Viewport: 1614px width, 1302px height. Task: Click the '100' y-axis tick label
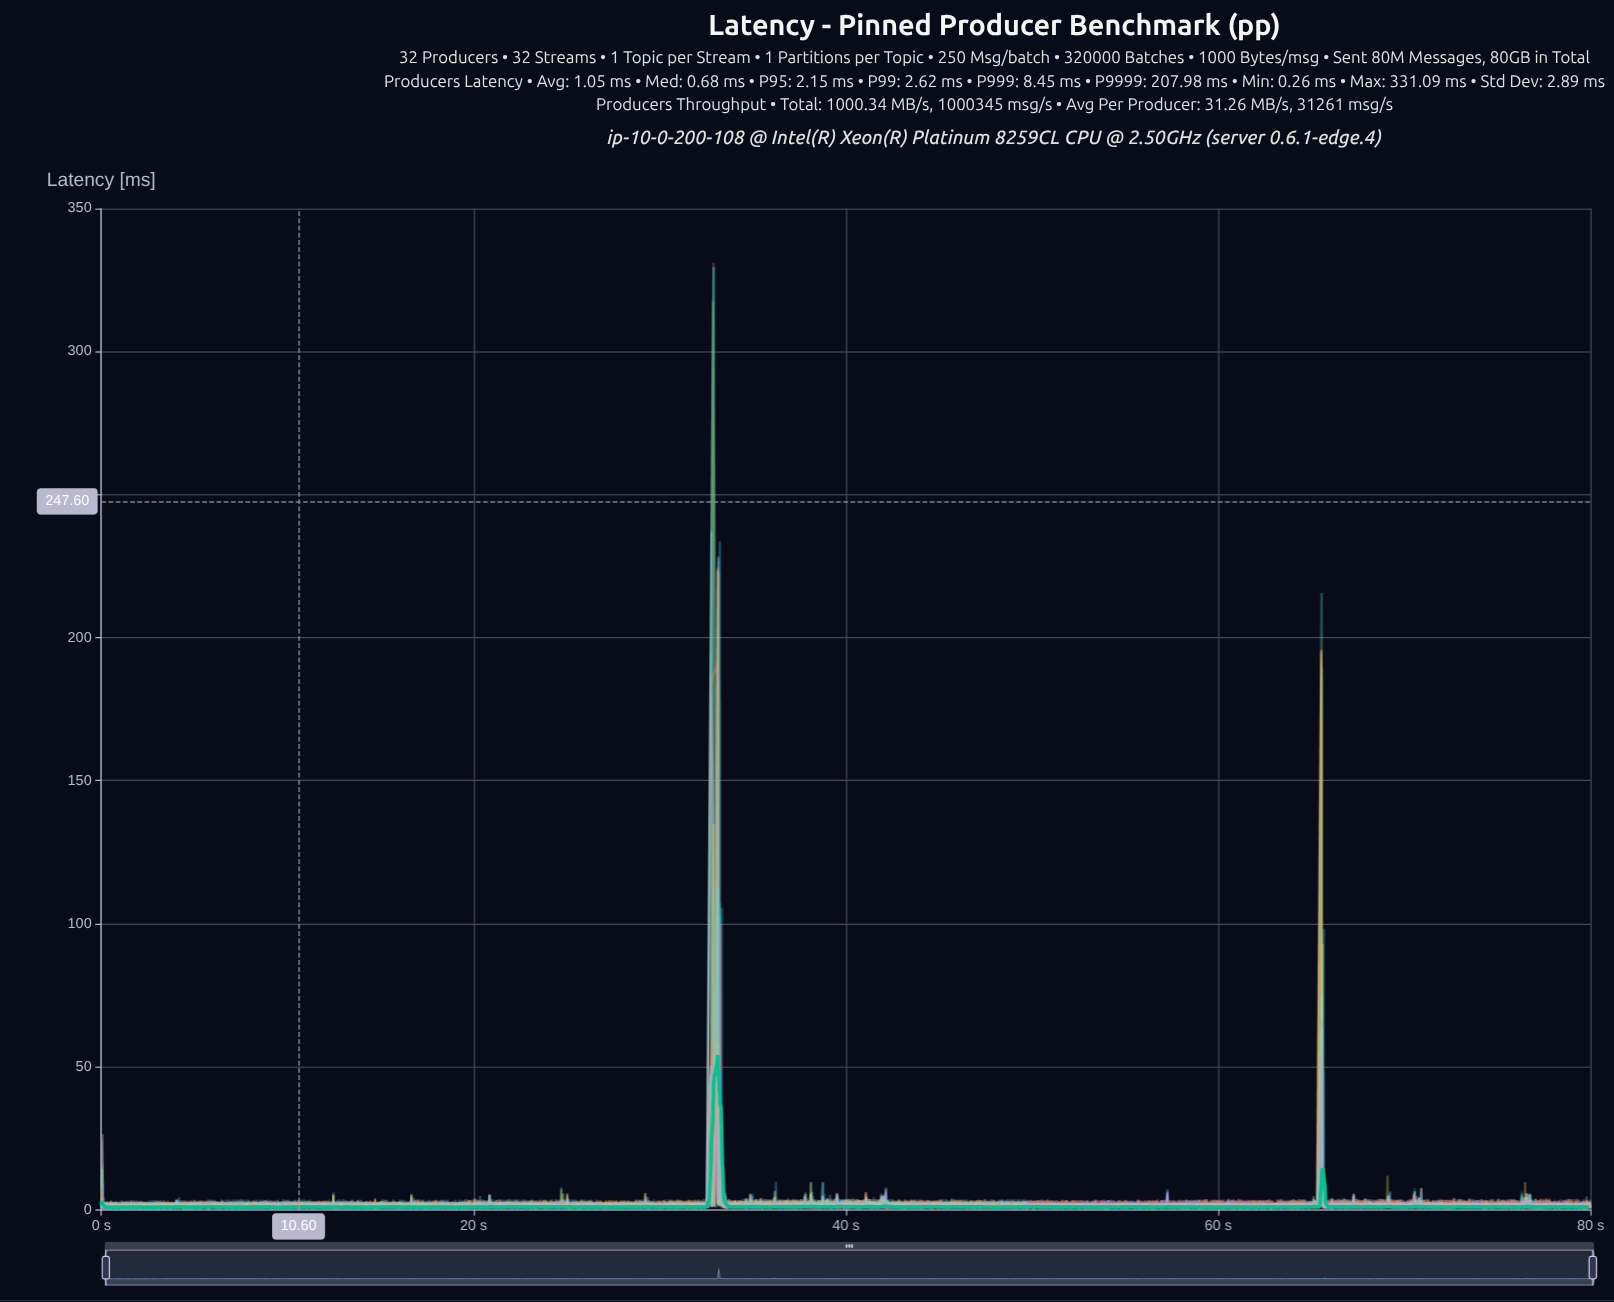pos(79,924)
